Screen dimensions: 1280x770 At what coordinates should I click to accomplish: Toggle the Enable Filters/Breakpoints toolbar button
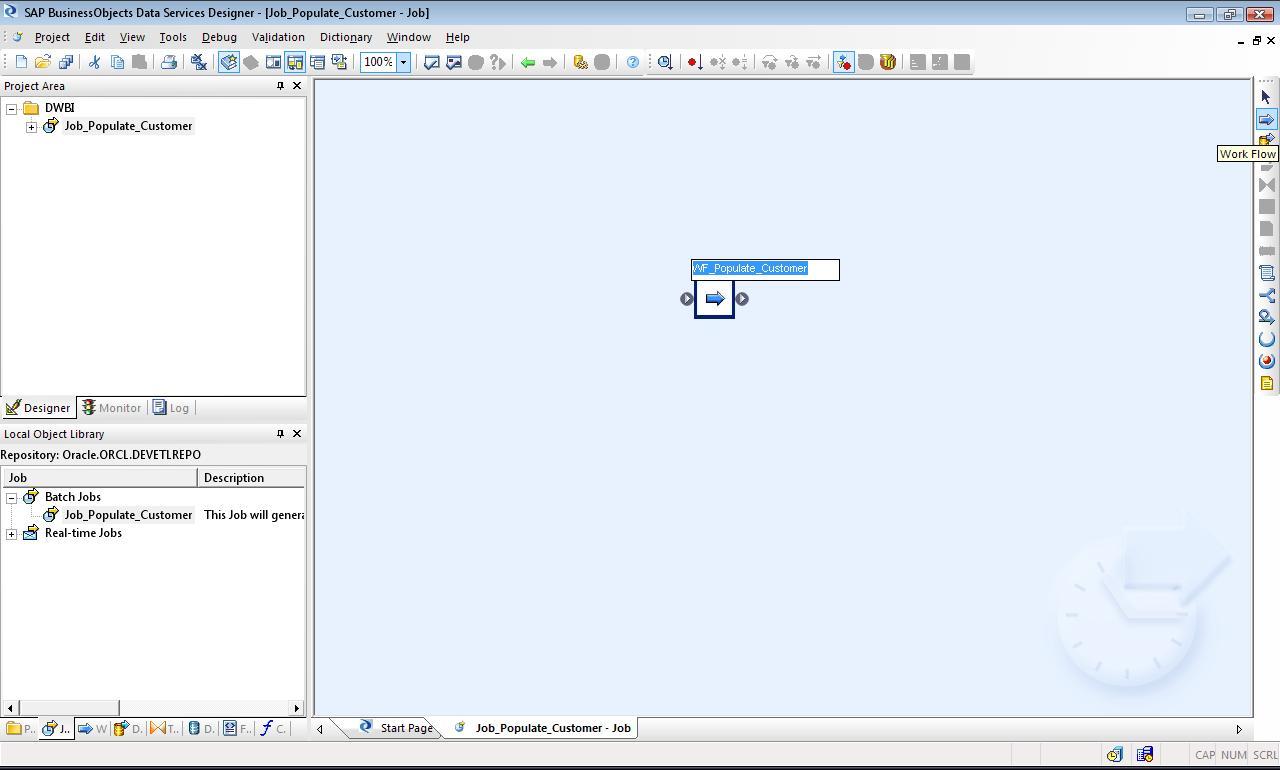click(x=843, y=62)
